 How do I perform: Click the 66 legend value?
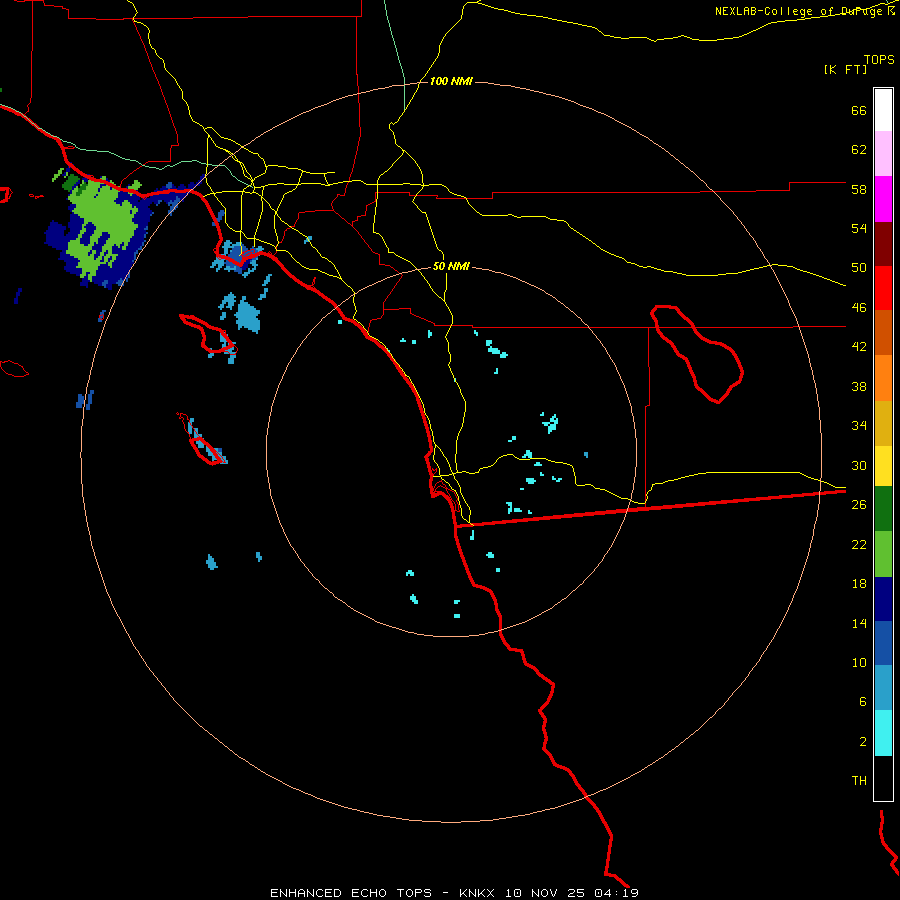tap(859, 110)
